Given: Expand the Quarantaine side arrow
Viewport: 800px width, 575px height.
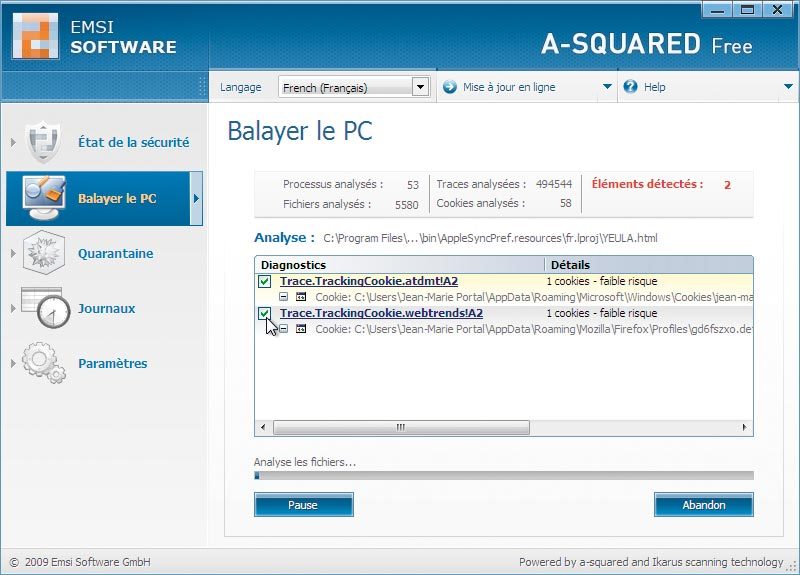Looking at the screenshot, I should pyautogui.click(x=13, y=253).
